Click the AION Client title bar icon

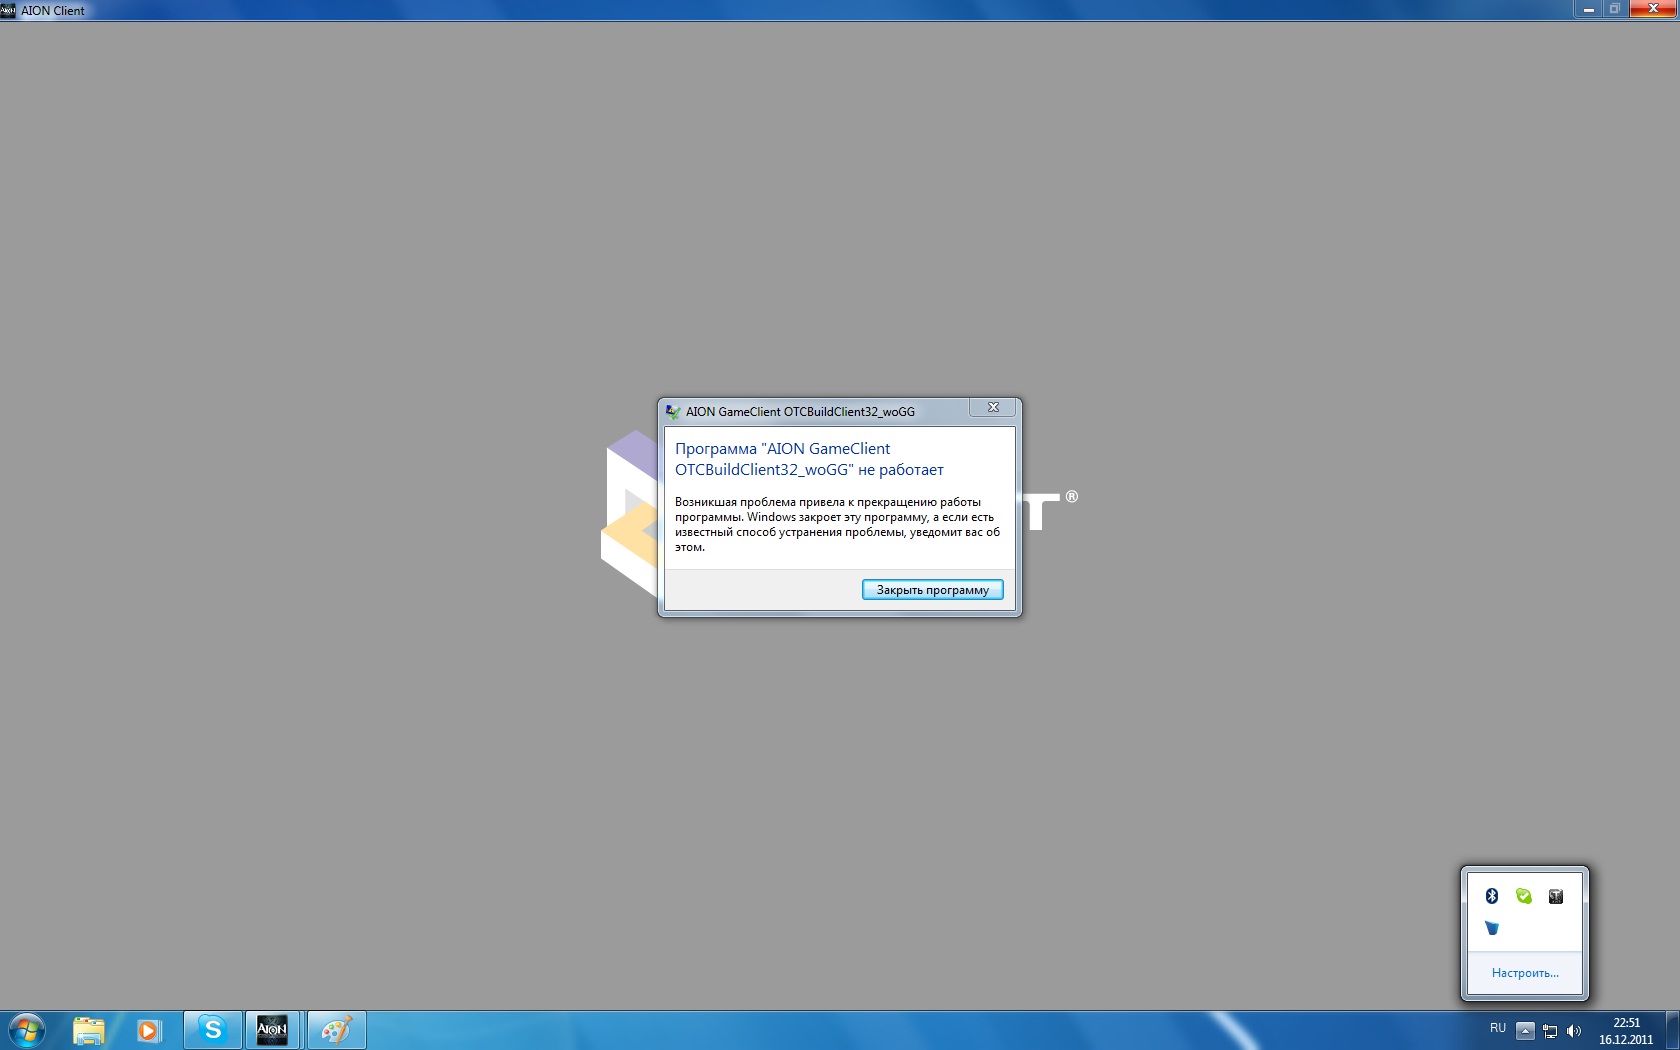coord(8,10)
